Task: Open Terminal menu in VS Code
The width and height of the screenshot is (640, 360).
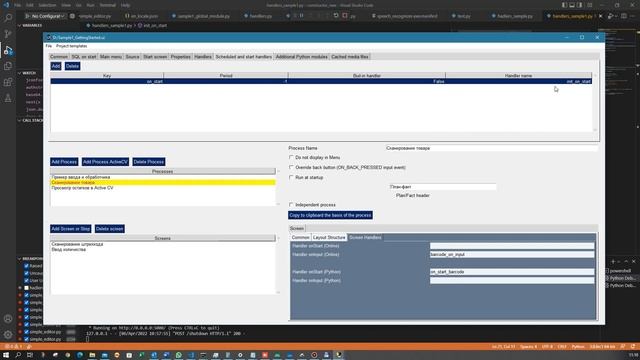Action: point(107,5)
